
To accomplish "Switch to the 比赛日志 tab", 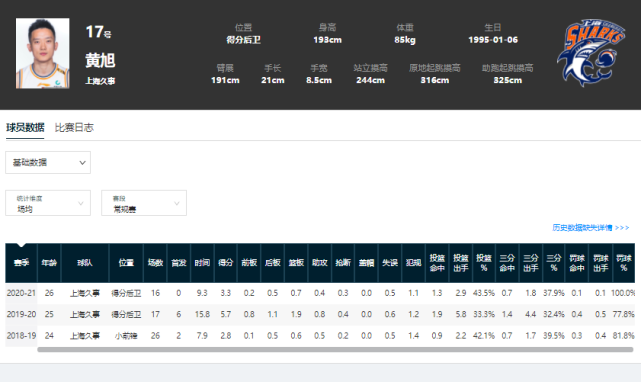I will pos(74,128).
